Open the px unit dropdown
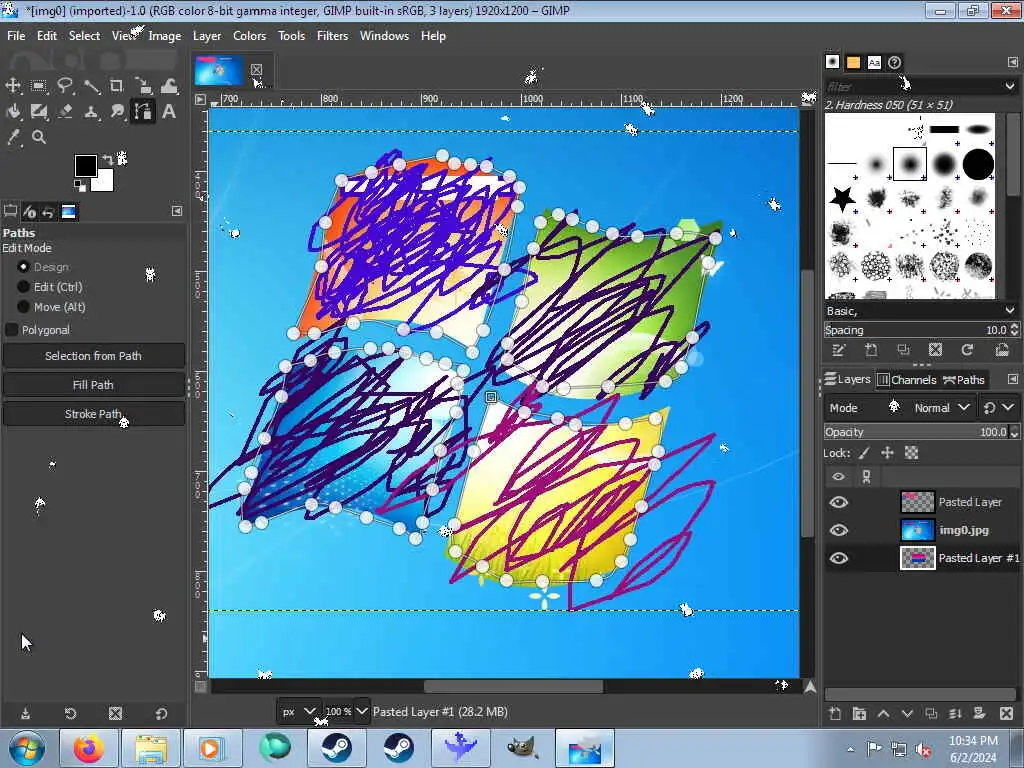Screen dimensions: 1024x768 297,712
